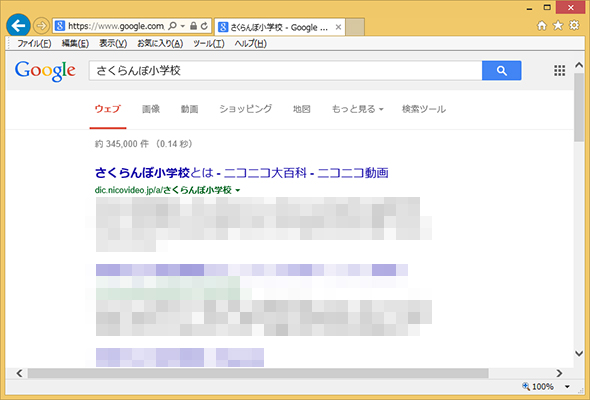Click the Google favicon in address bar
The width and height of the screenshot is (590, 400).
[x=59, y=26]
